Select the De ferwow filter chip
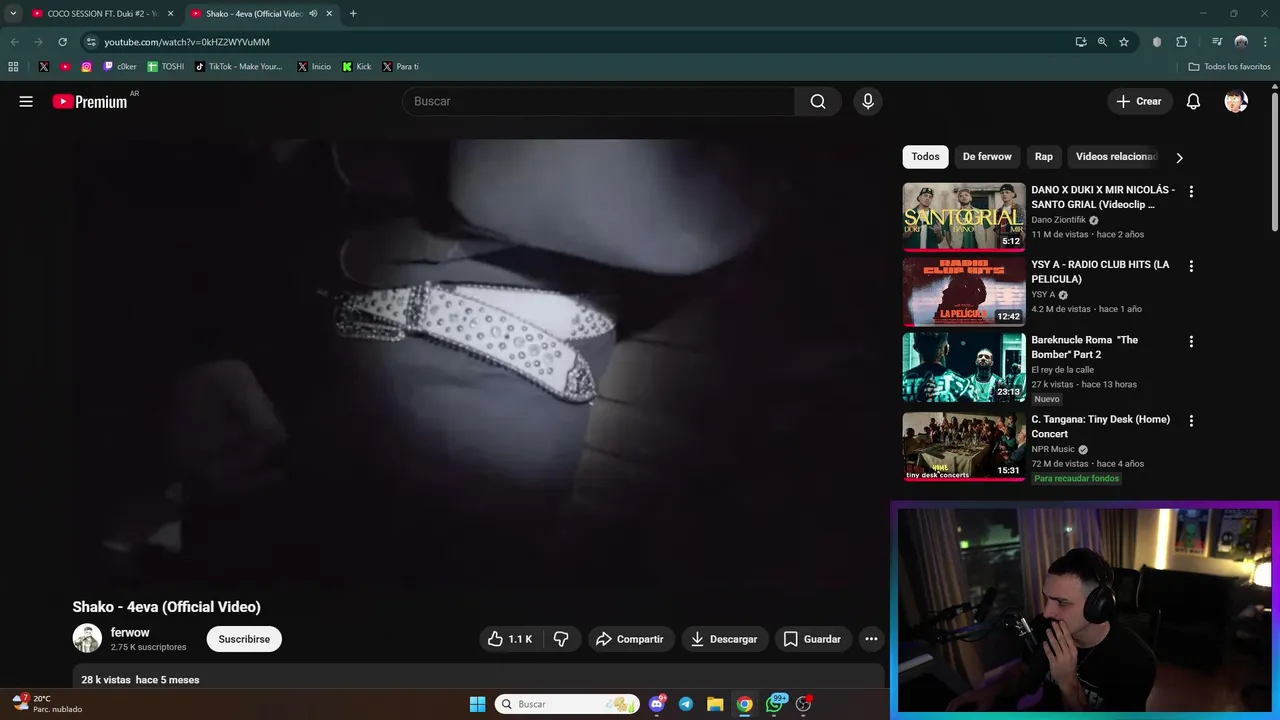 987,157
